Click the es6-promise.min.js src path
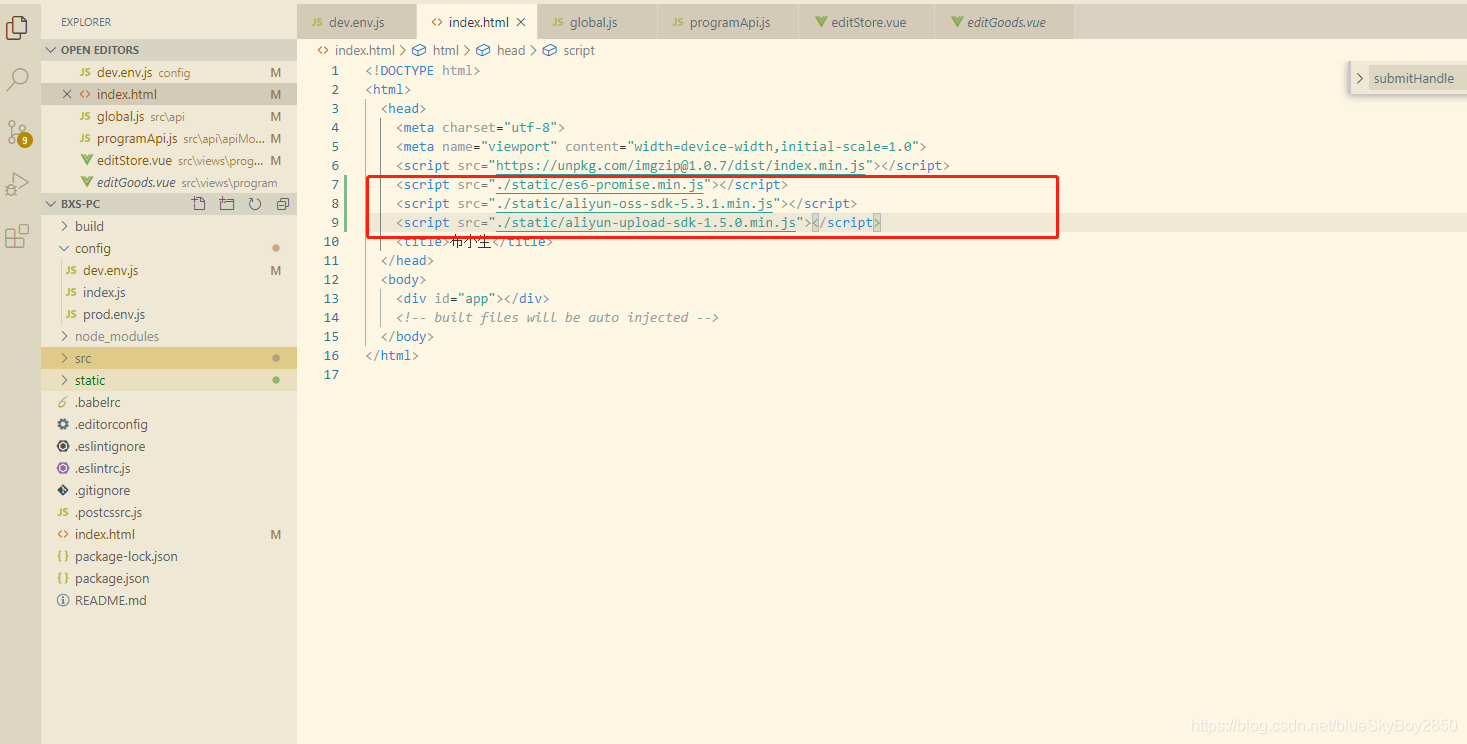The height and width of the screenshot is (744, 1467). (x=599, y=184)
